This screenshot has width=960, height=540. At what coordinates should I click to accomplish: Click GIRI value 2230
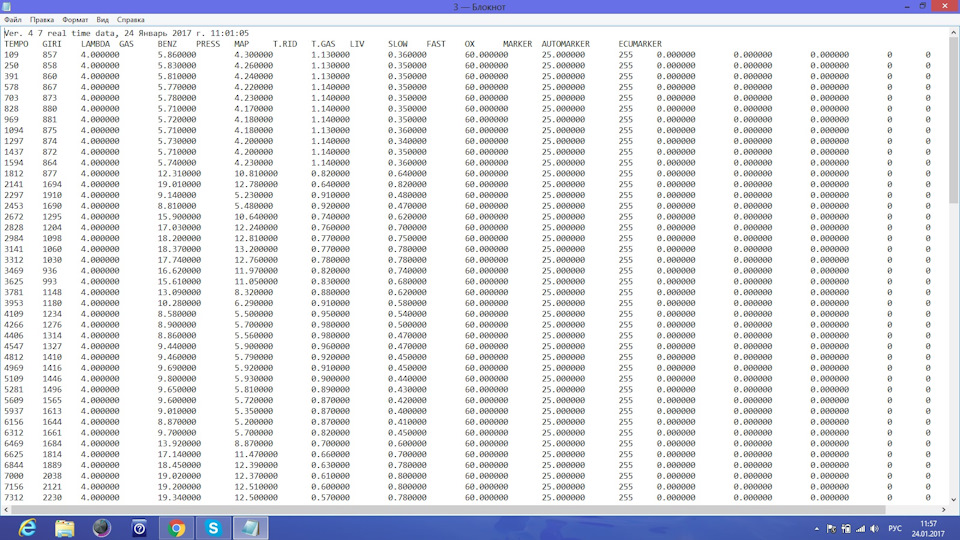click(x=52, y=498)
